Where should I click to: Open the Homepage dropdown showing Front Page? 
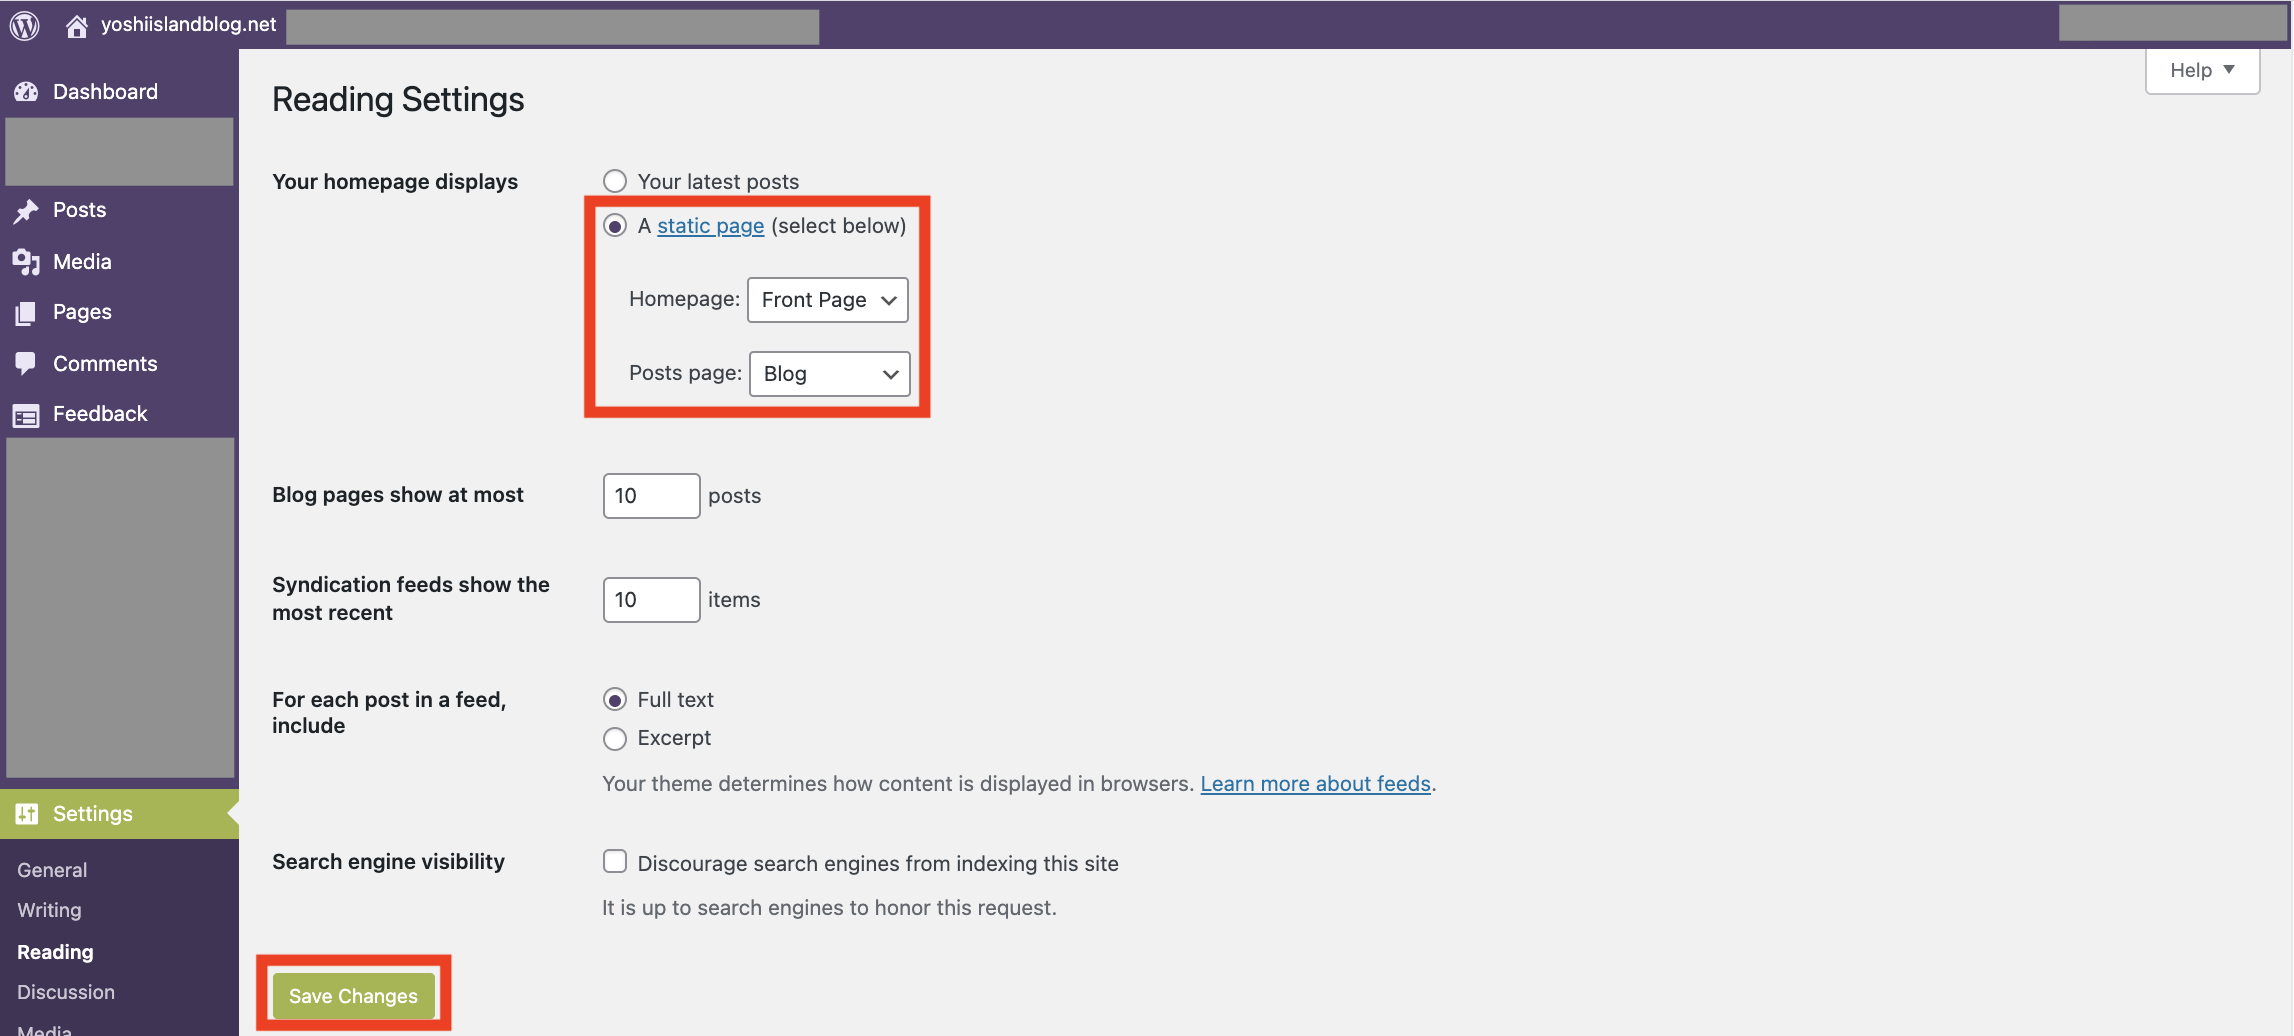(828, 300)
